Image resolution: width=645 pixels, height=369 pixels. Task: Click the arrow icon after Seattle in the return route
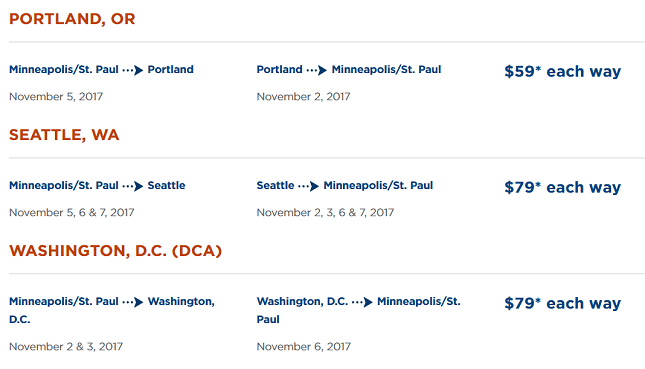[309, 186]
